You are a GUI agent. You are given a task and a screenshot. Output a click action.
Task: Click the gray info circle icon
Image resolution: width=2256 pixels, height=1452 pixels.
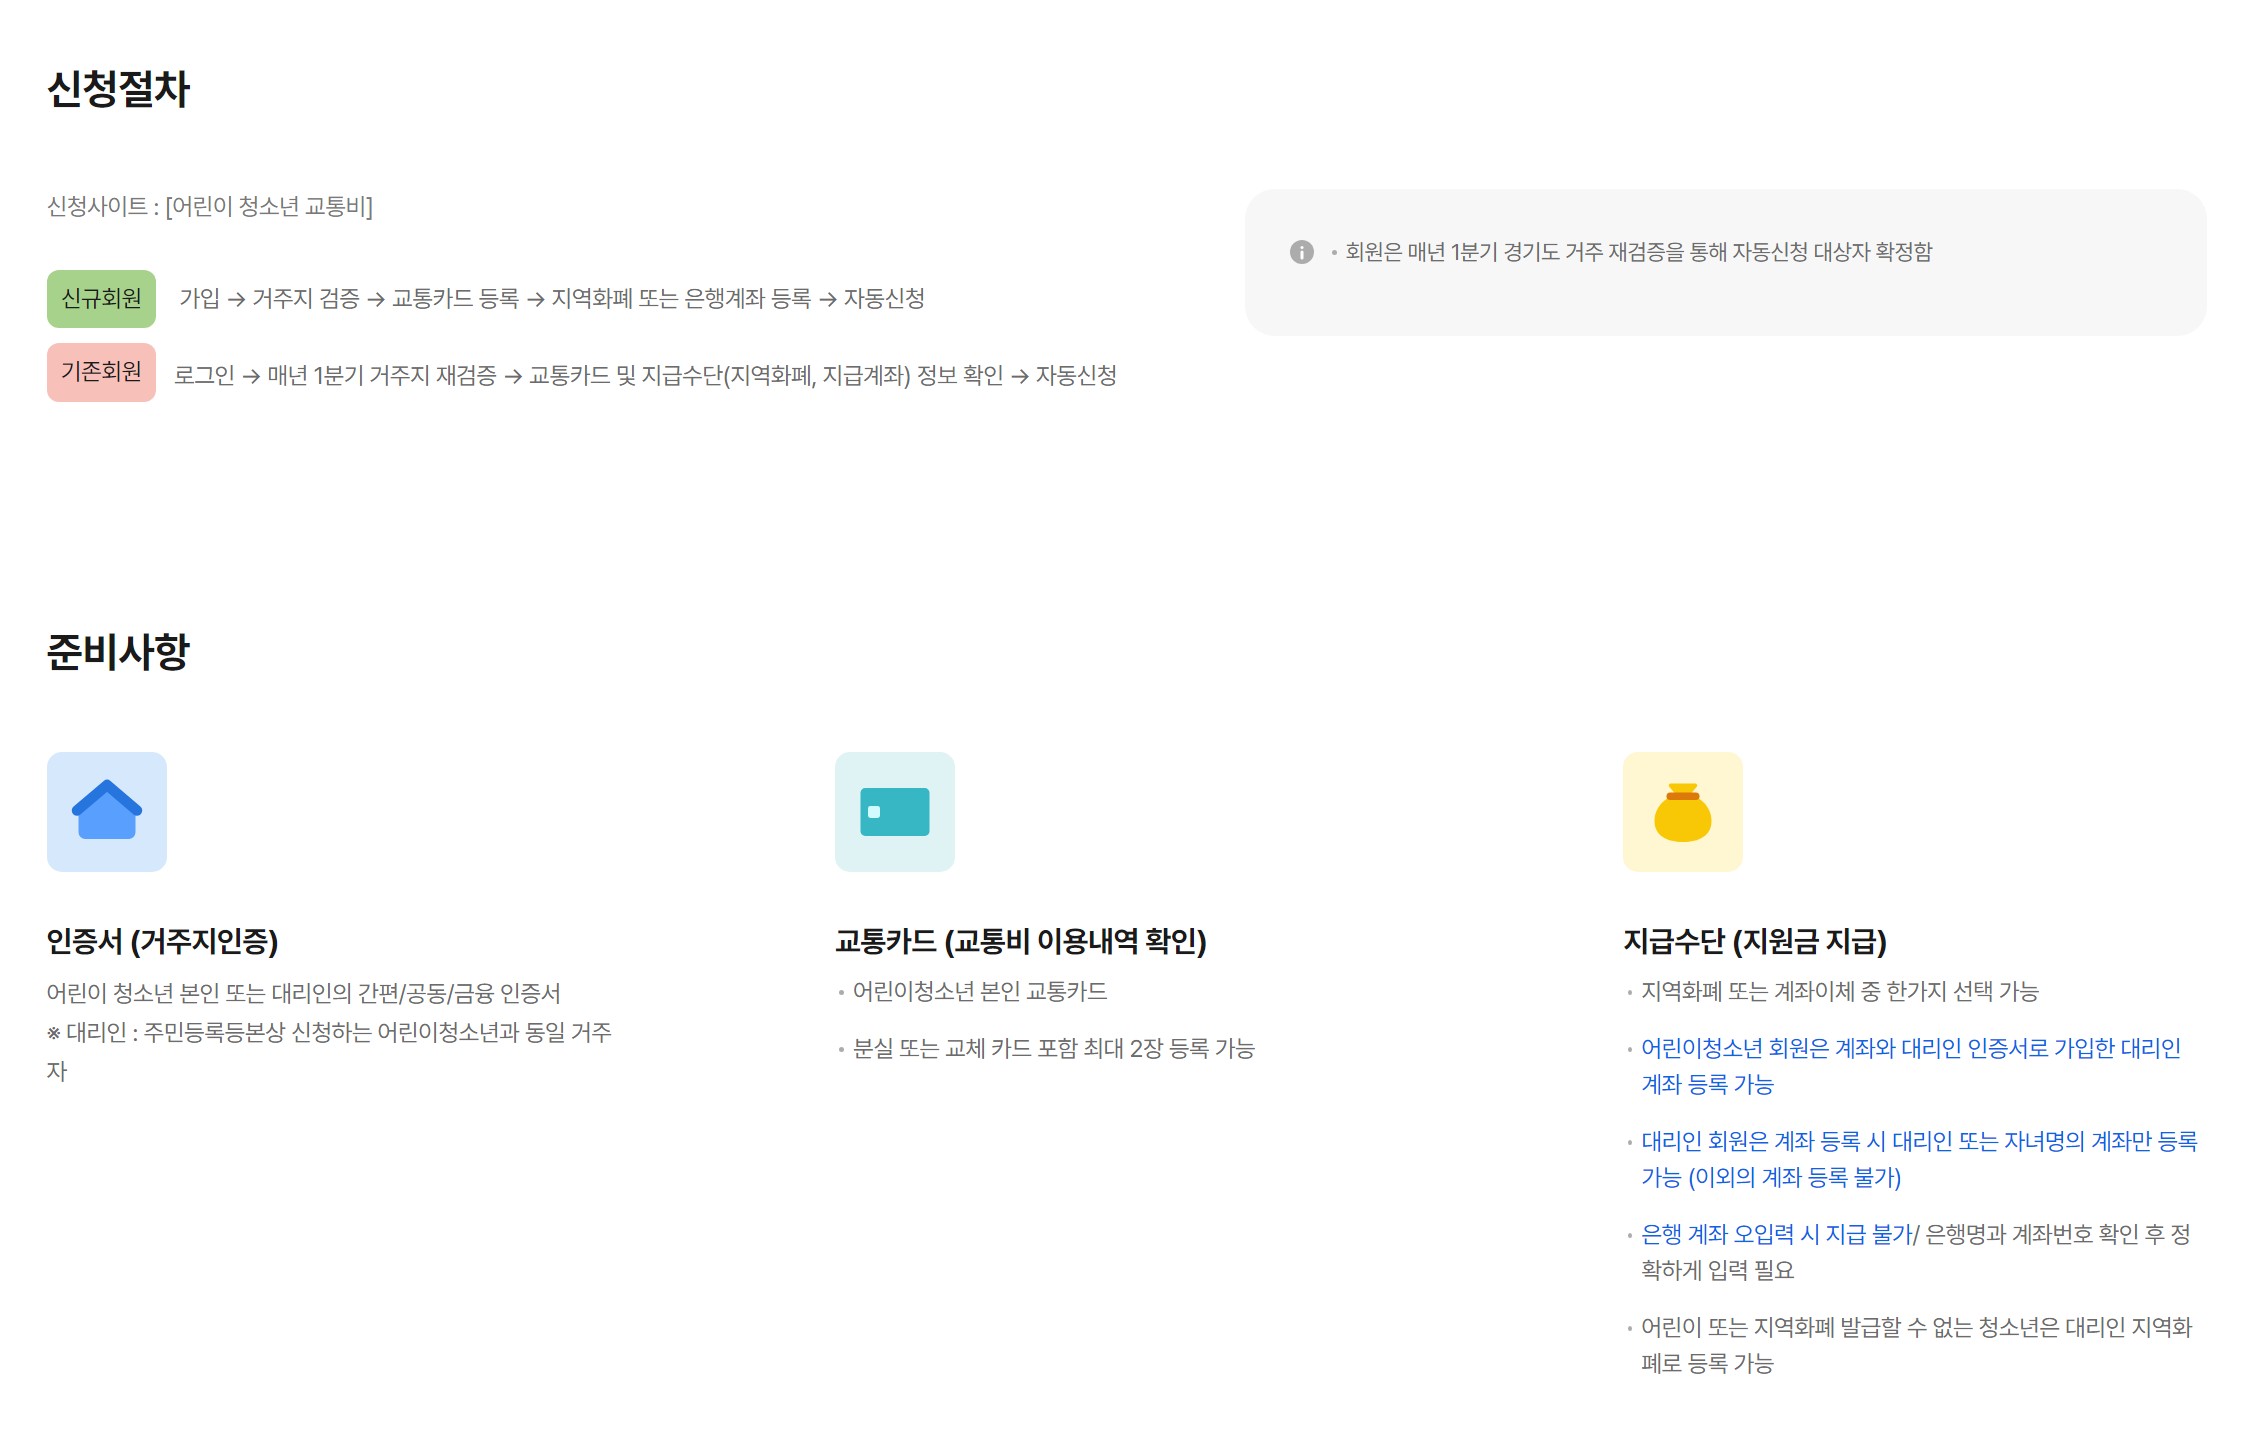tap(1301, 252)
